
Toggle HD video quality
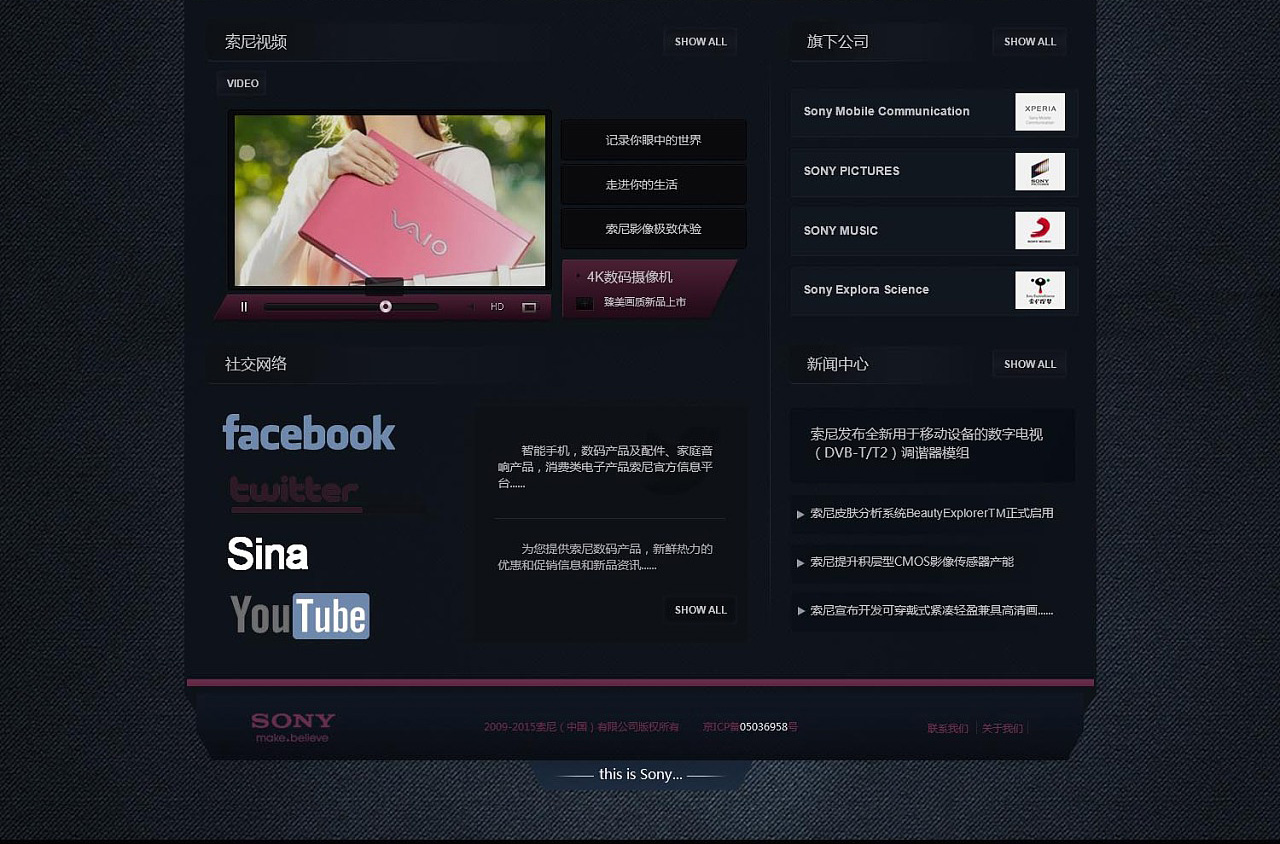pos(497,307)
